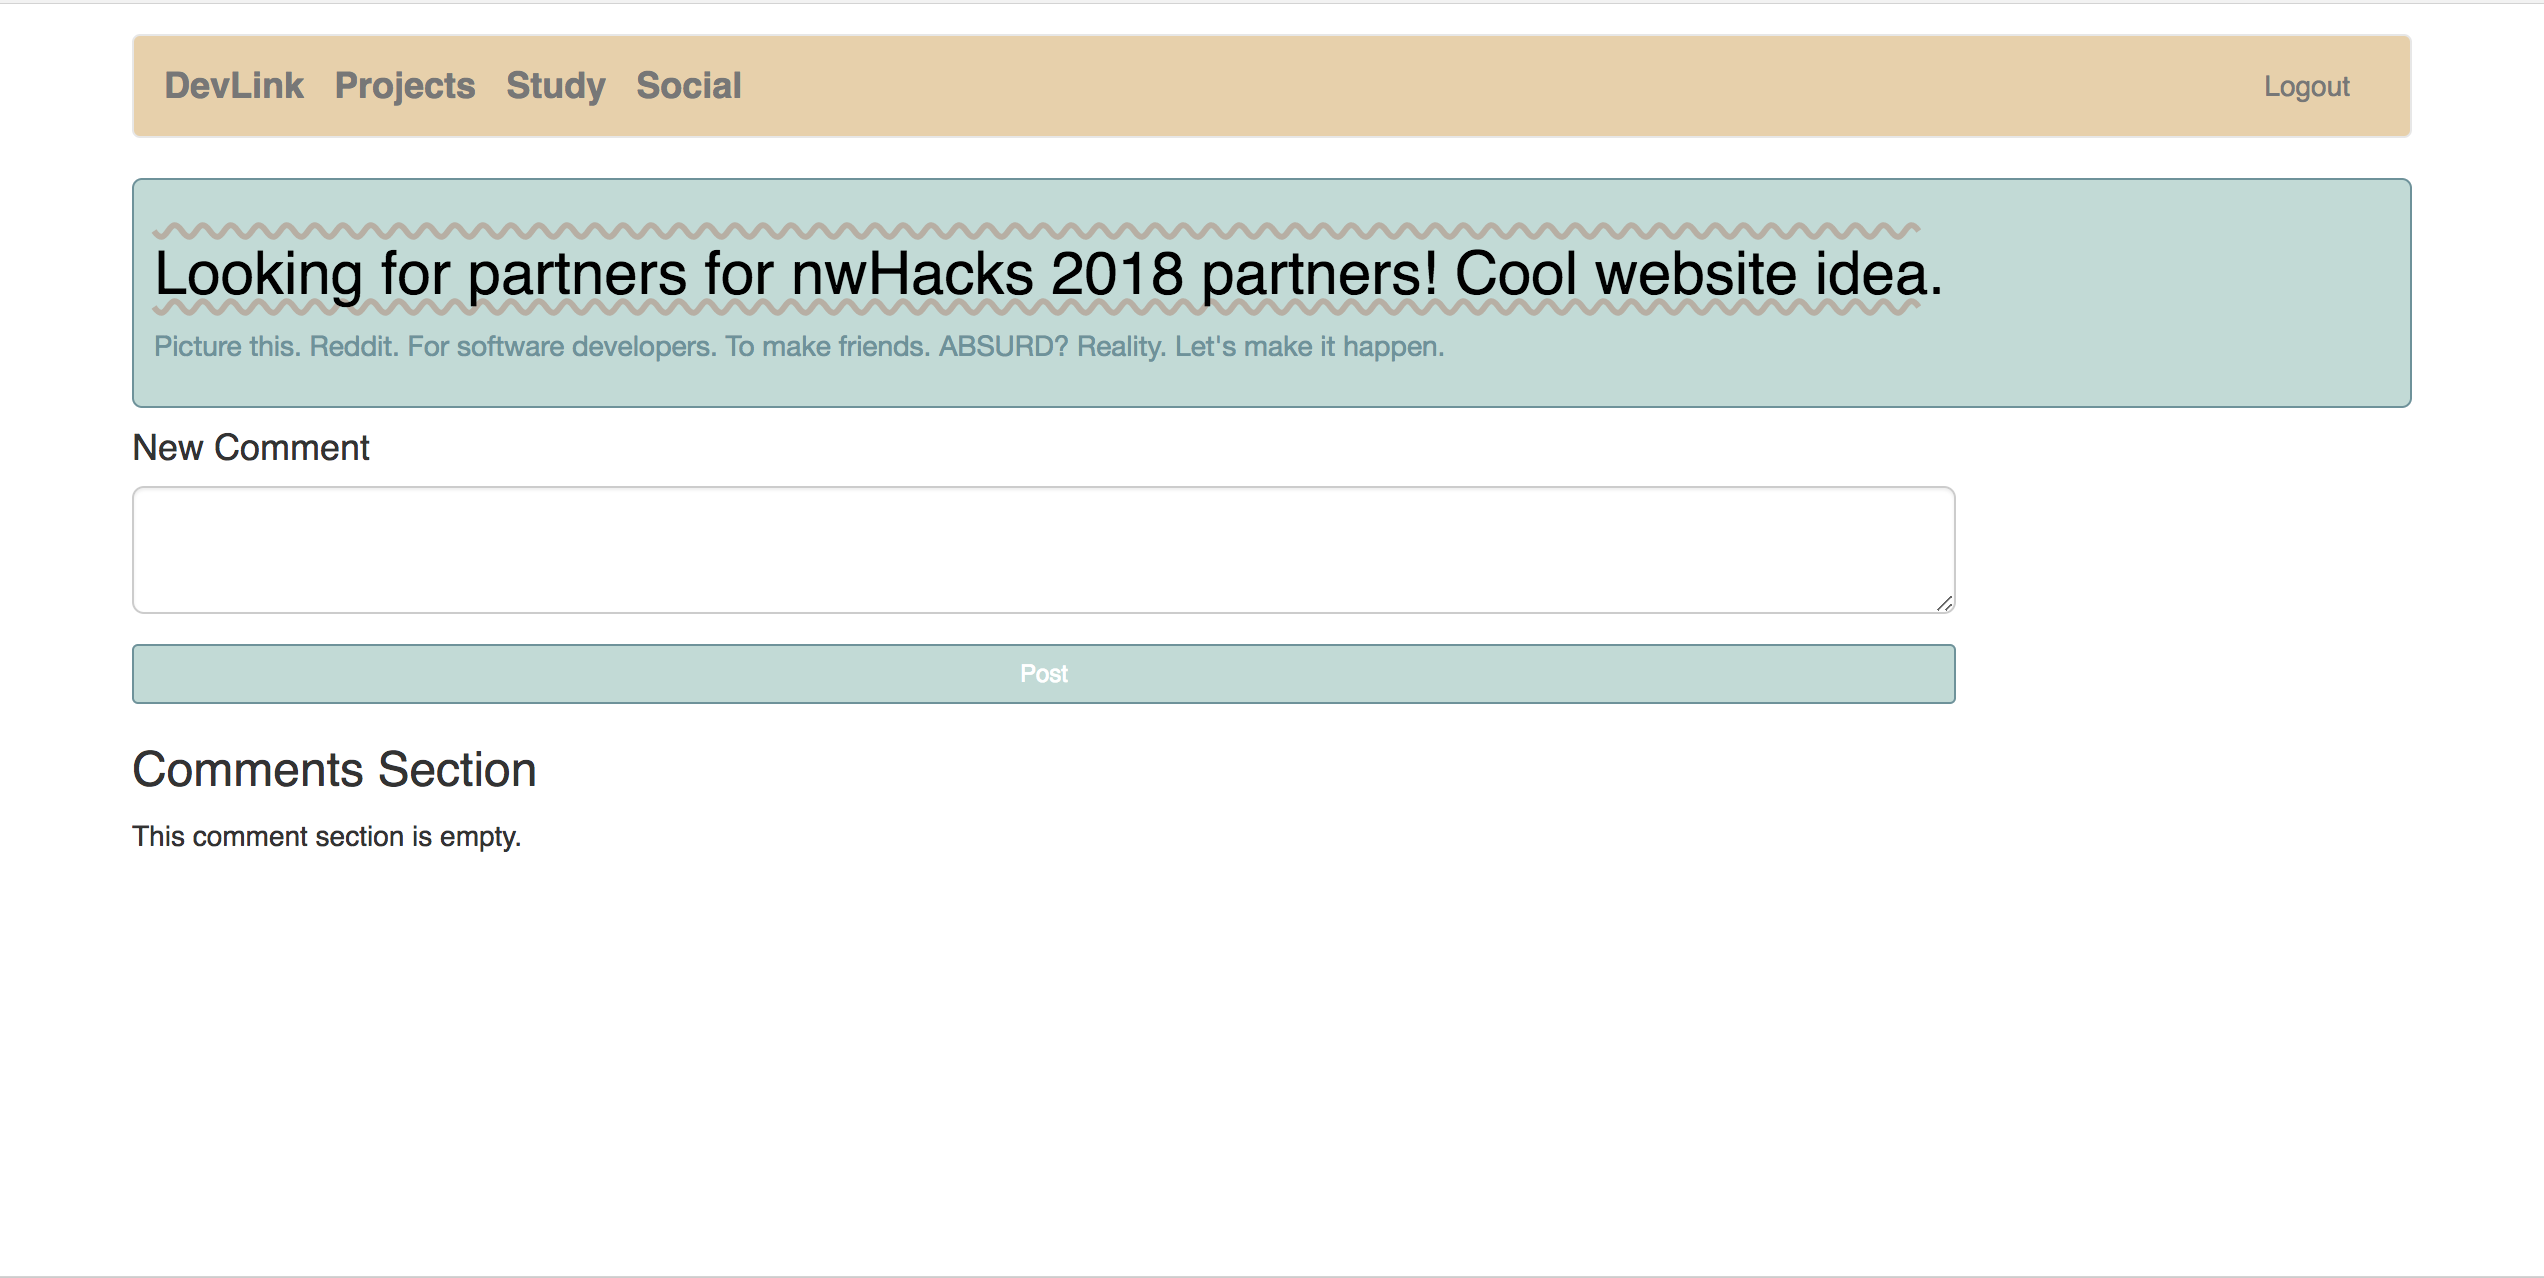Click the post title heading

[1047, 274]
